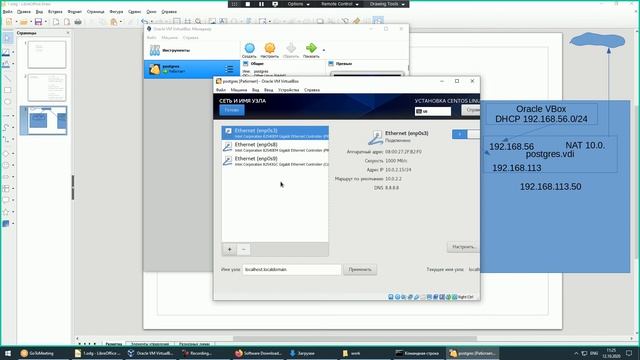The image size is (640, 360).
Task: Toggle the enp0s3 connection switch
Action: (x=466, y=134)
